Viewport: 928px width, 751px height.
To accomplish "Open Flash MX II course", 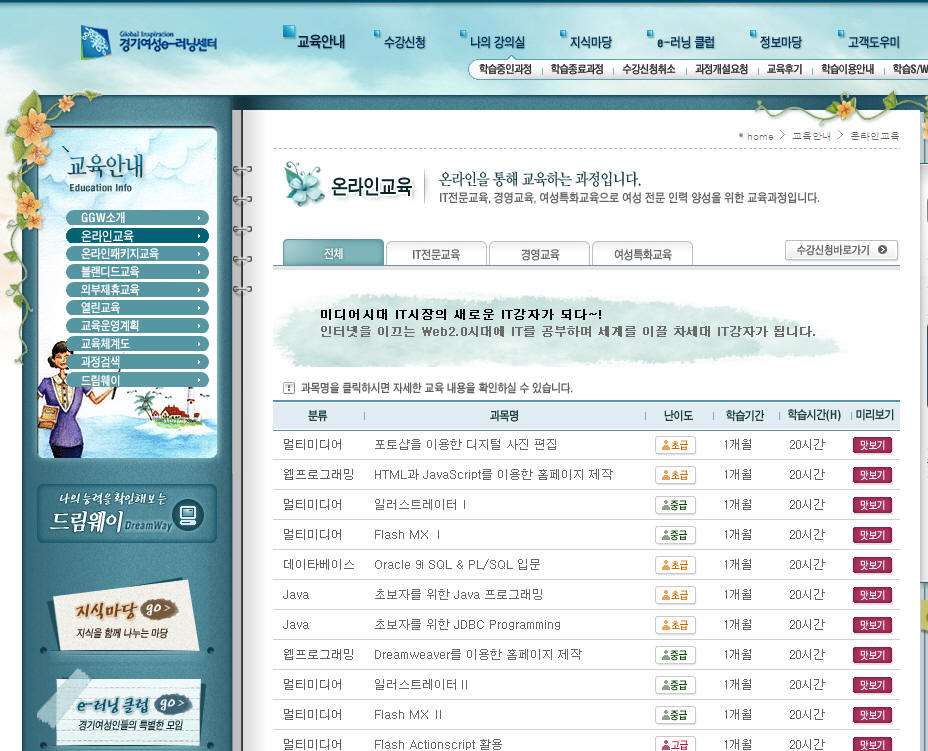I will coord(408,715).
